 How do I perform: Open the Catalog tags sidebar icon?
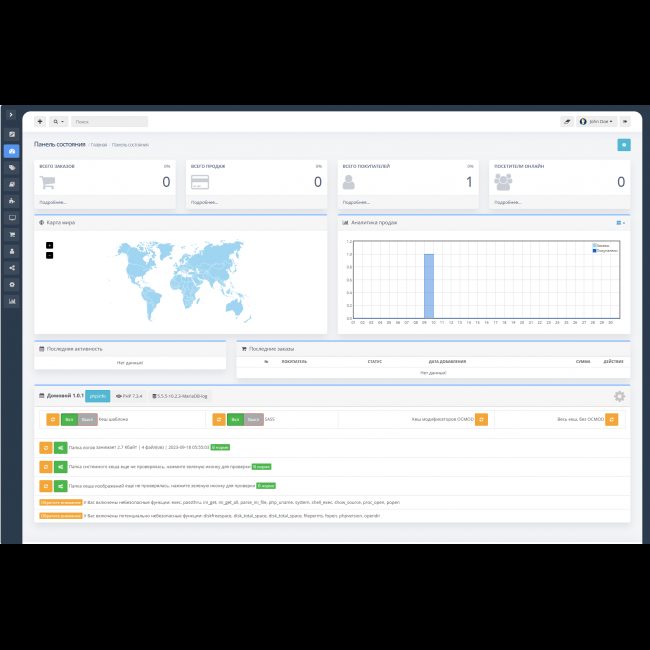point(11,168)
